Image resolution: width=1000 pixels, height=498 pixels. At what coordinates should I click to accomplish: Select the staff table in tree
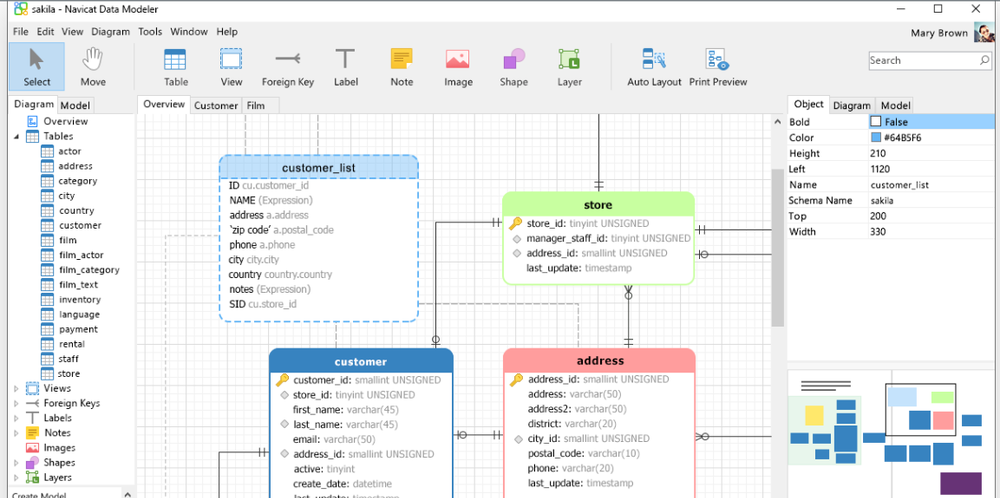click(x=68, y=359)
